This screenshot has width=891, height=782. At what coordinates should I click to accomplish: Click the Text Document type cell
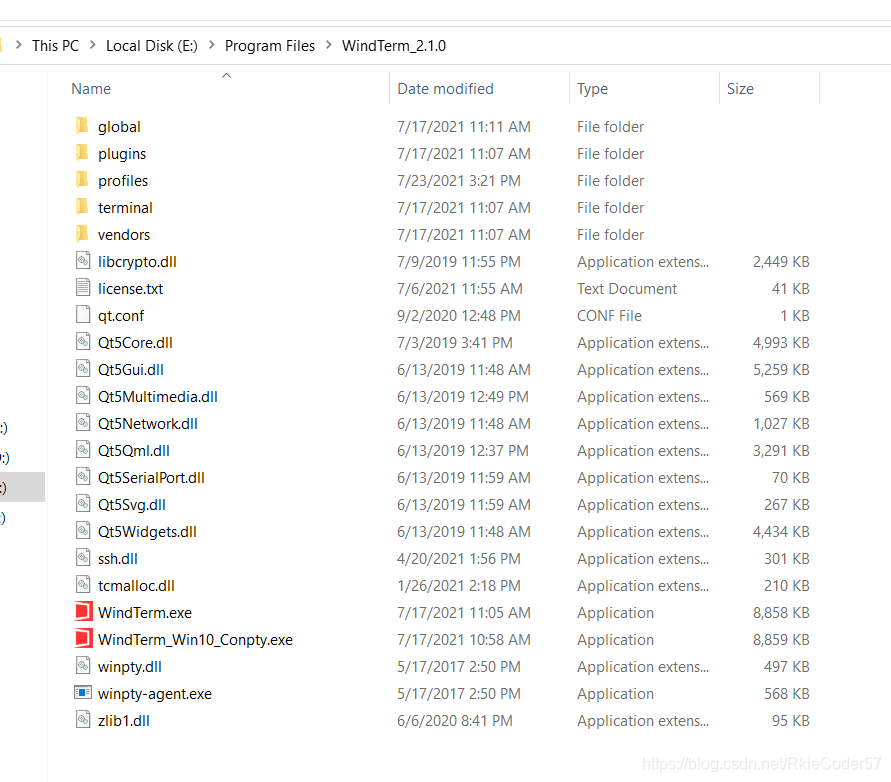[x=627, y=289]
